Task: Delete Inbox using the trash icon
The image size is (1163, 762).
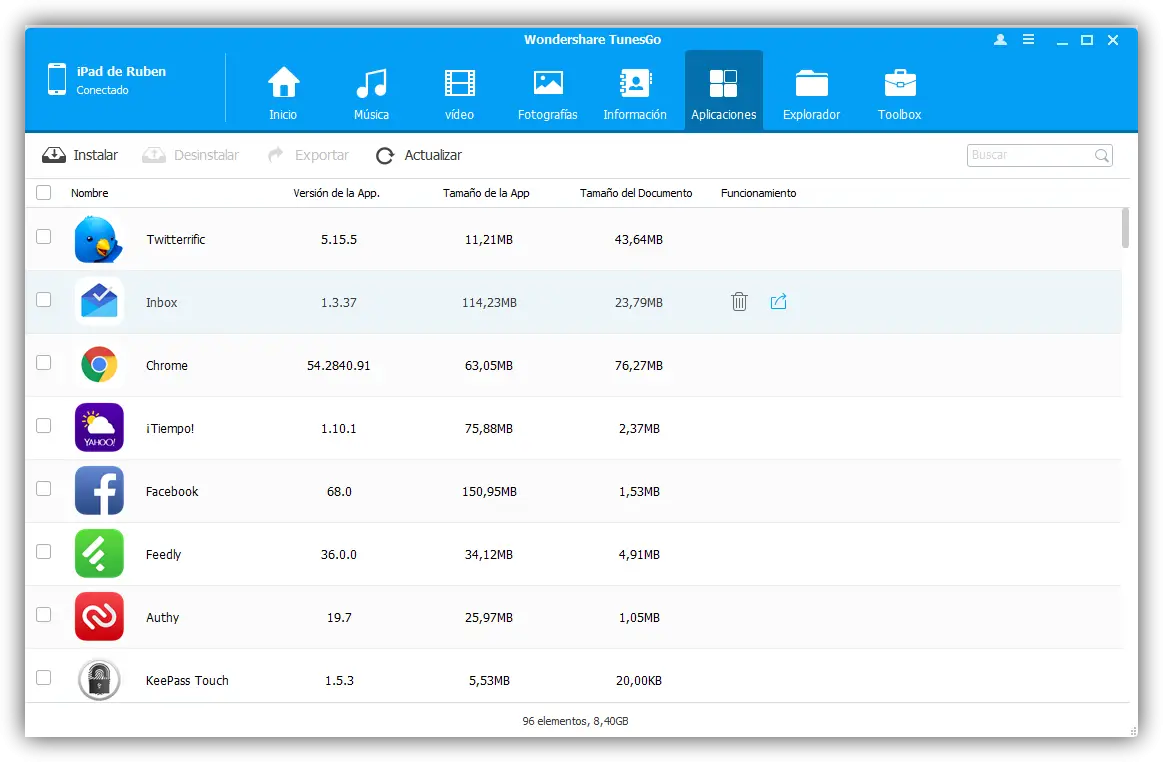Action: click(739, 301)
